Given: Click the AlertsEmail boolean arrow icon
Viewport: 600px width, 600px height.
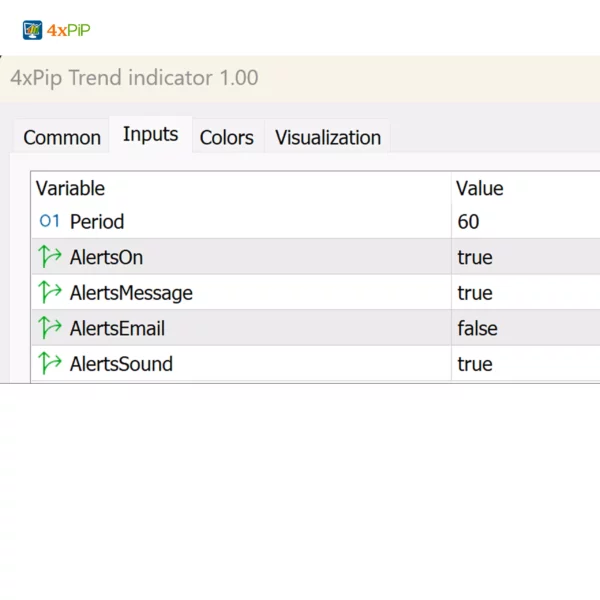Looking at the screenshot, I should pos(50,328).
